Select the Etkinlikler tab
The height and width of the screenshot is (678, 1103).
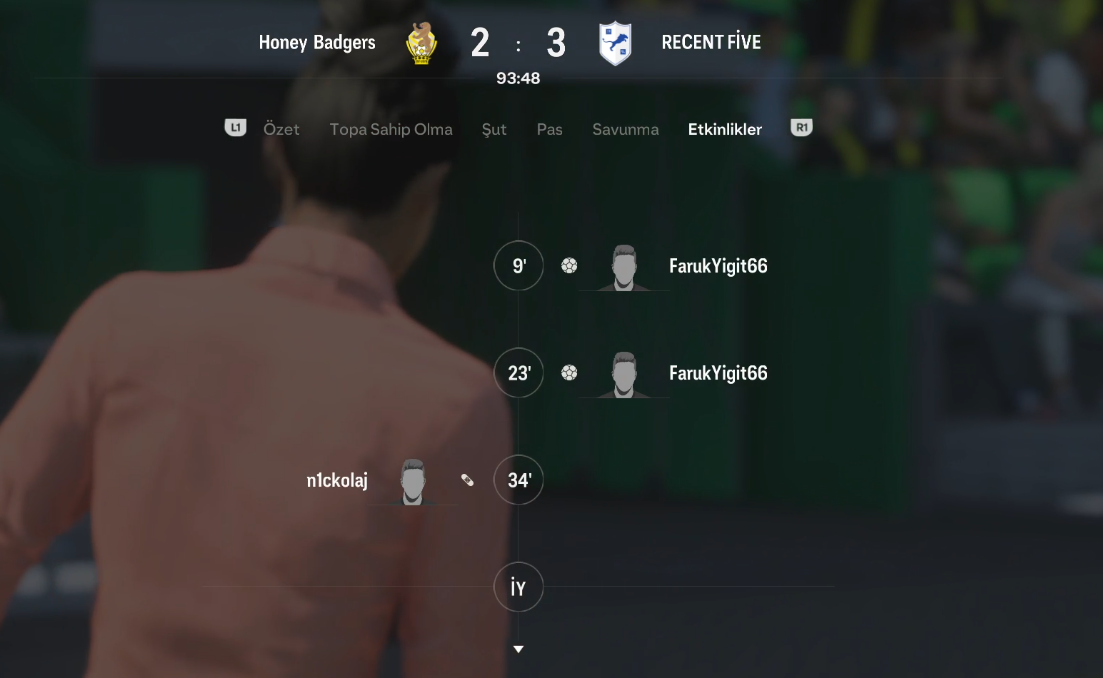pyautogui.click(x=725, y=129)
